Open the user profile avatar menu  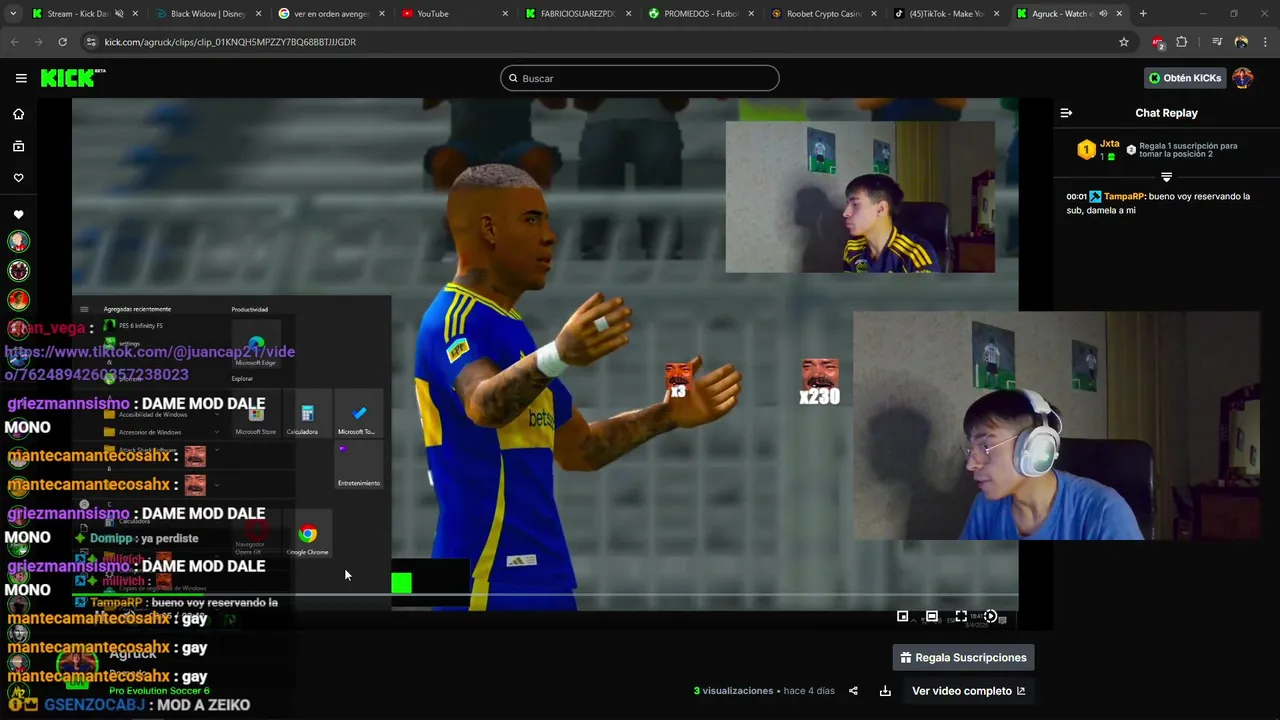coord(1243,78)
